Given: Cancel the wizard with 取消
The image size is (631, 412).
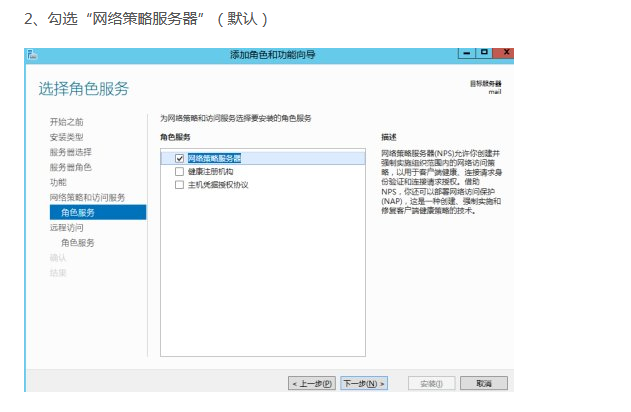Looking at the screenshot, I should click(483, 383).
